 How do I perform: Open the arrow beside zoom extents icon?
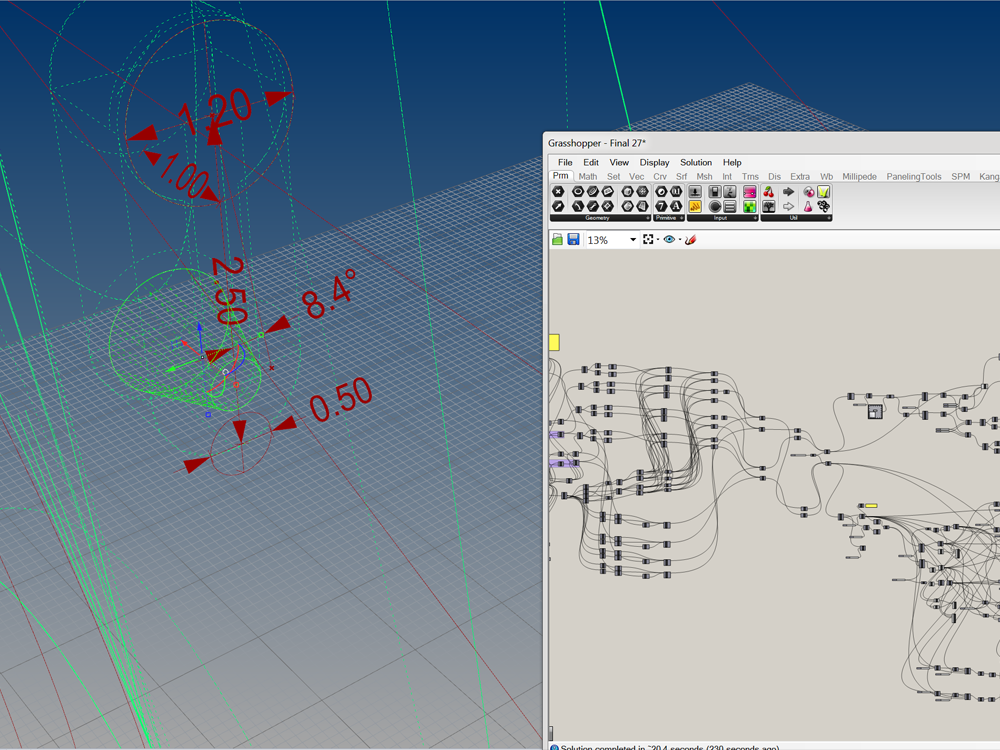658,240
